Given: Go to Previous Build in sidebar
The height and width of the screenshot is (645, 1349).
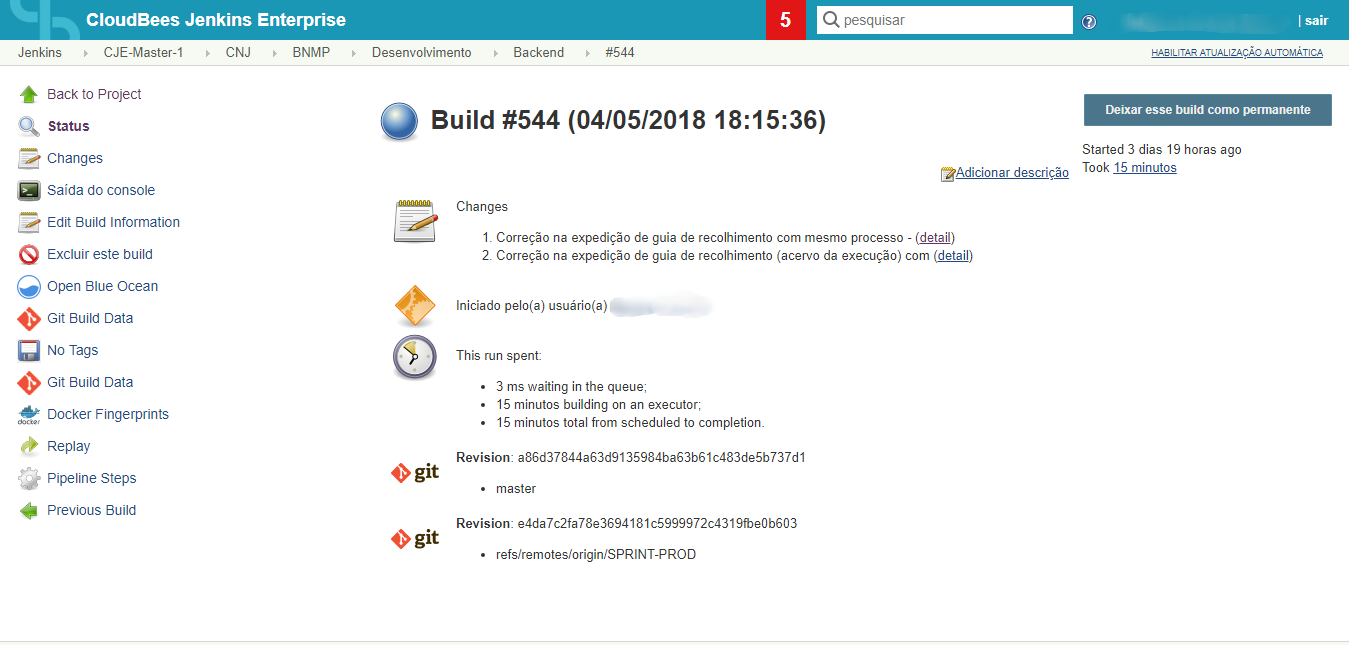Looking at the screenshot, I should pos(91,510).
